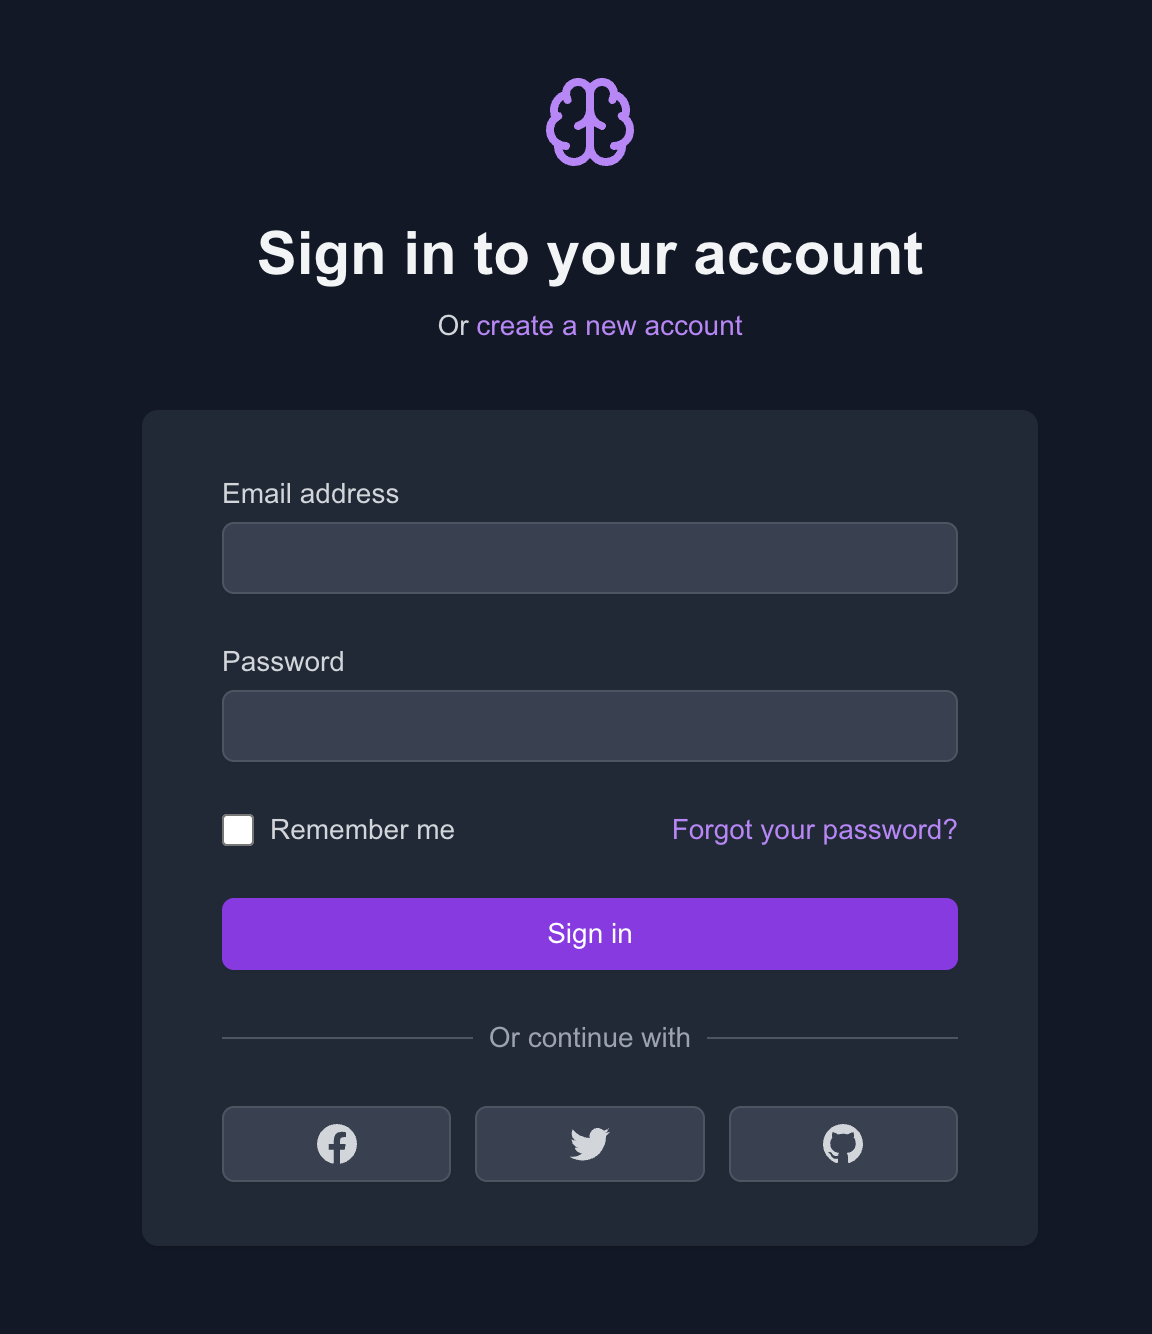Image resolution: width=1152 pixels, height=1334 pixels.
Task: Click the purple brain logo
Action: (x=590, y=122)
